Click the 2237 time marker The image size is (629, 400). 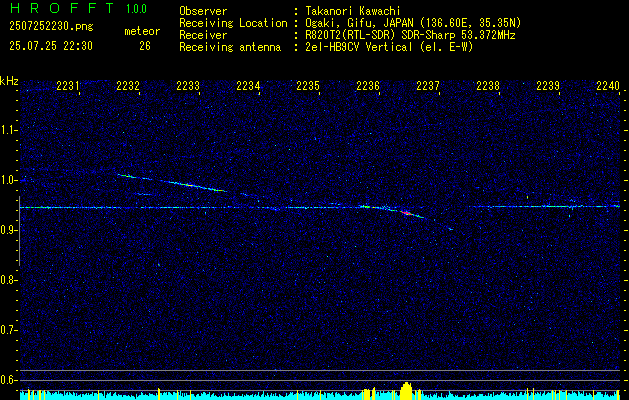428,86
